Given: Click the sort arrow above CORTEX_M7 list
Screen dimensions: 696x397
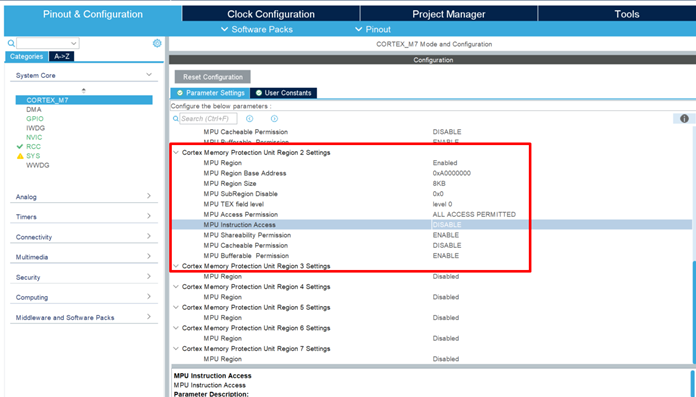Looking at the screenshot, I should click(83, 90).
